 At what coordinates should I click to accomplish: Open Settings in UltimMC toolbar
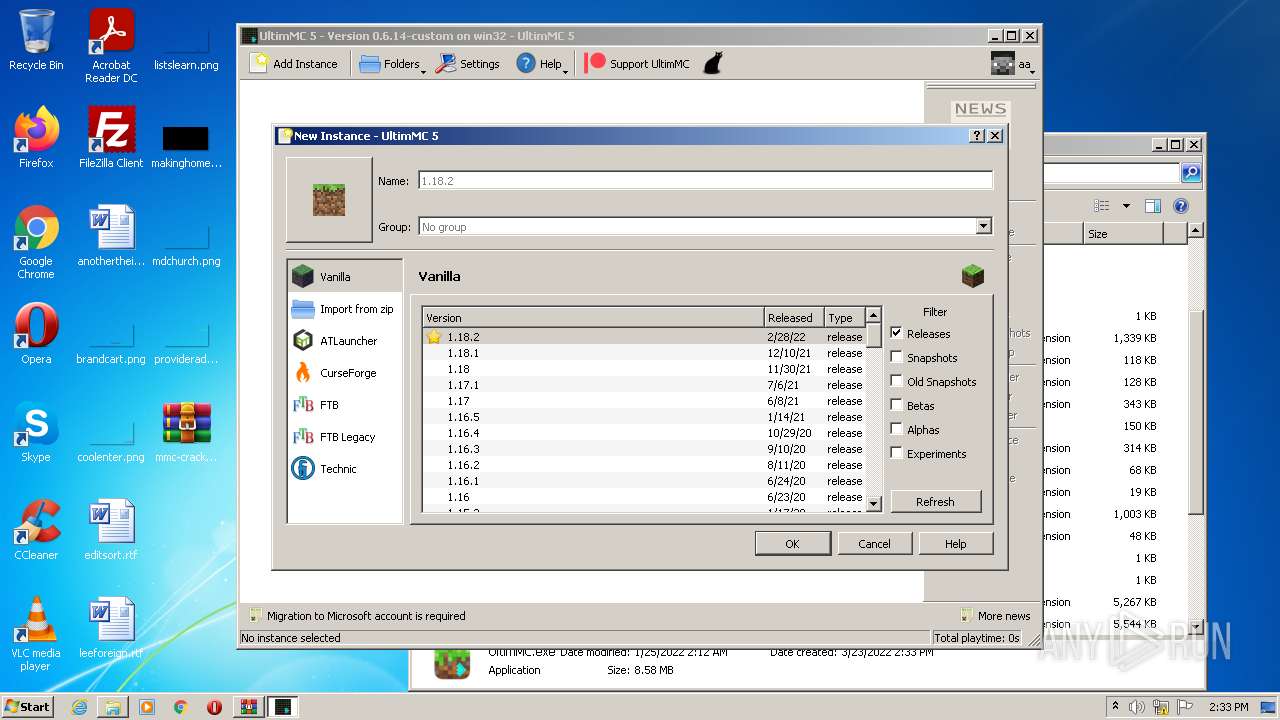click(x=467, y=63)
